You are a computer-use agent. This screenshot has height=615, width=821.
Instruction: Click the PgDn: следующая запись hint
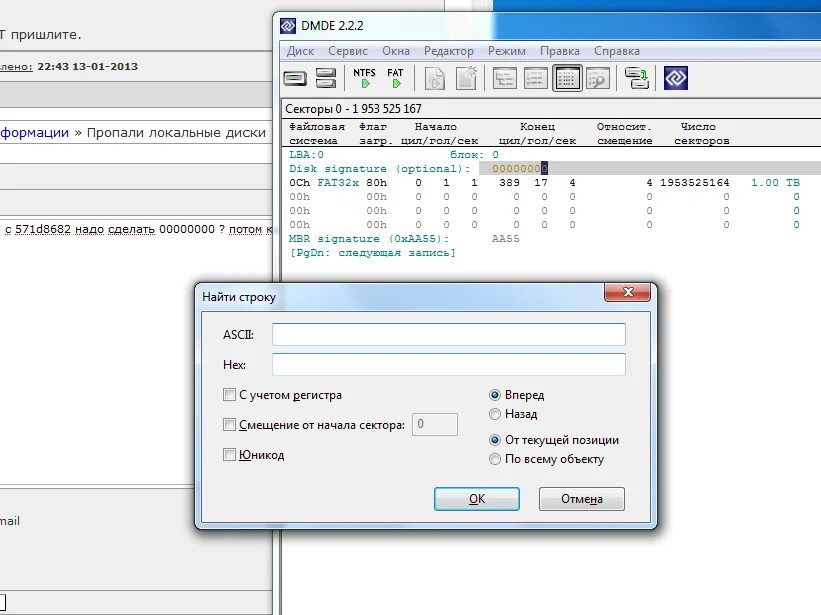[x=372, y=253]
